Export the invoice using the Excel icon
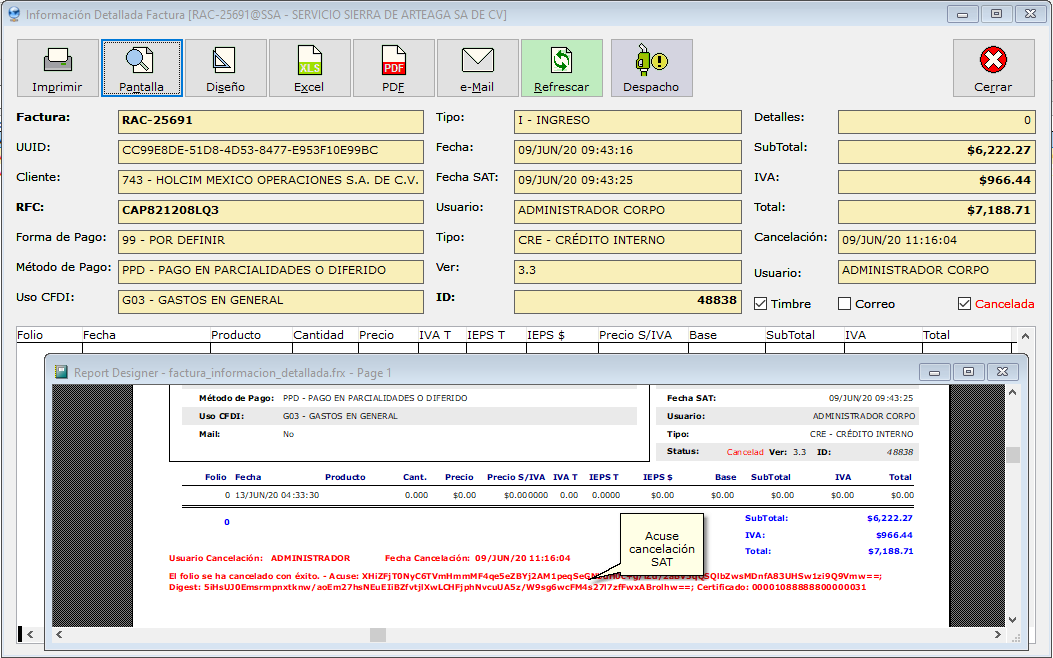Image resolution: width=1053 pixels, height=658 pixels. [x=309, y=67]
